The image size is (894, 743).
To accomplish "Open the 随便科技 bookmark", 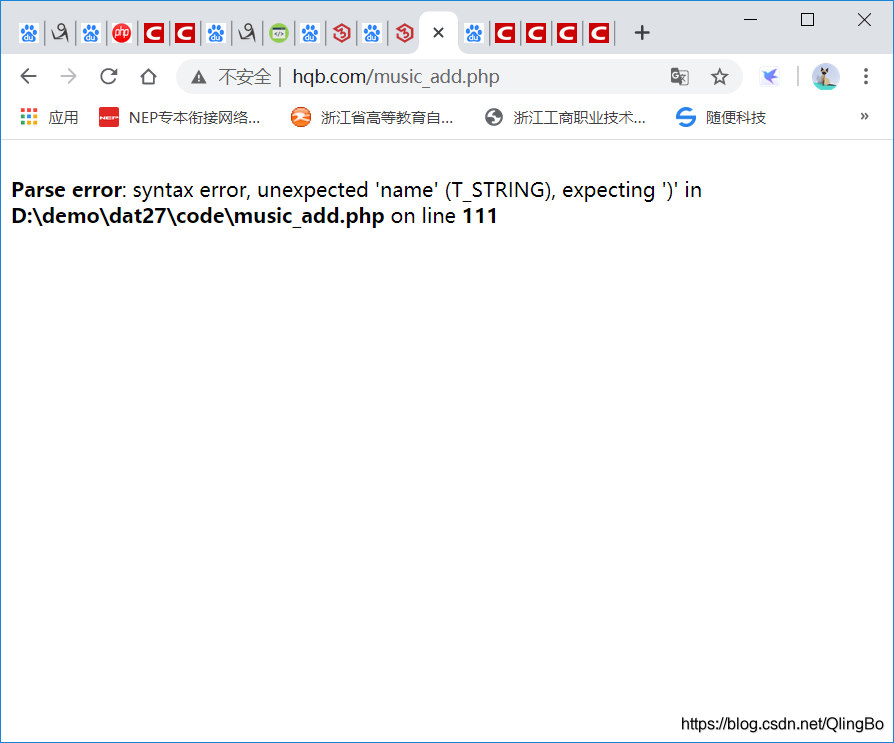I will tap(721, 117).
